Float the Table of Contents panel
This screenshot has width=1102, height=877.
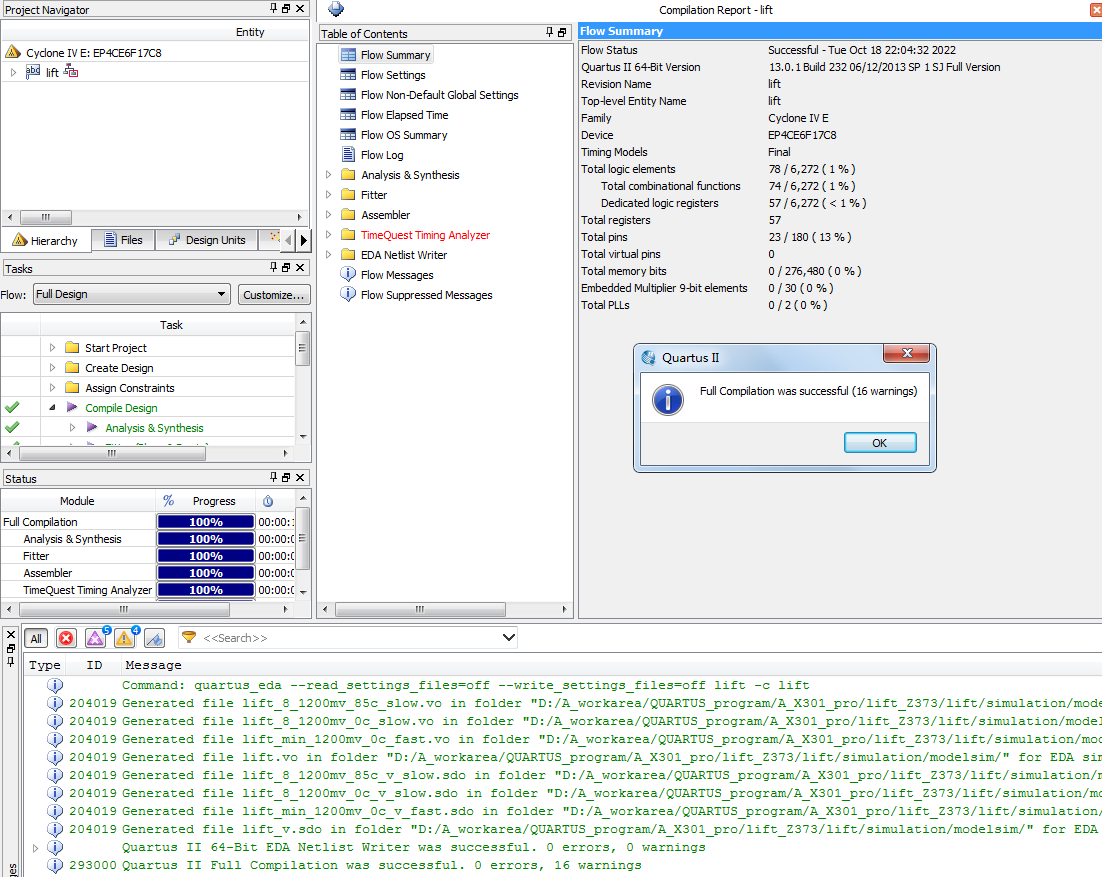(562, 32)
